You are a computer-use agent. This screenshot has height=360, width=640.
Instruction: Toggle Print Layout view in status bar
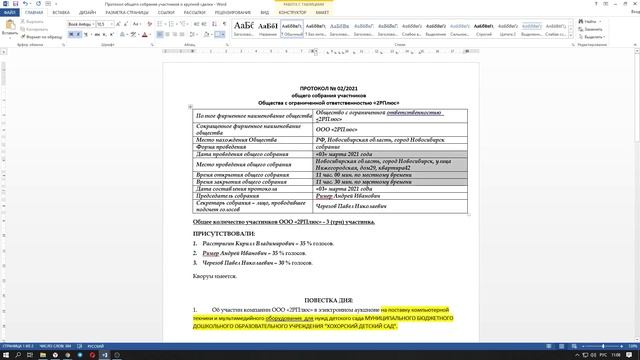(x=562, y=346)
